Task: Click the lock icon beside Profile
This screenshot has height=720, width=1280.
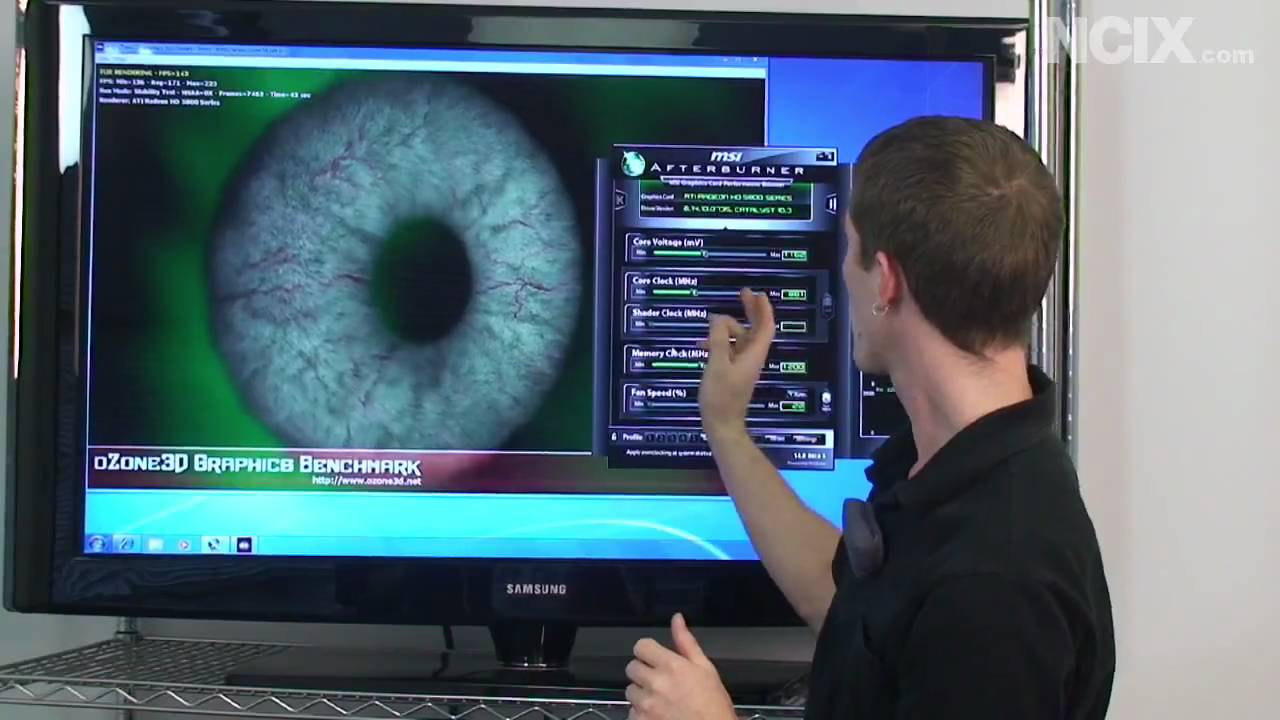Action: (x=616, y=437)
